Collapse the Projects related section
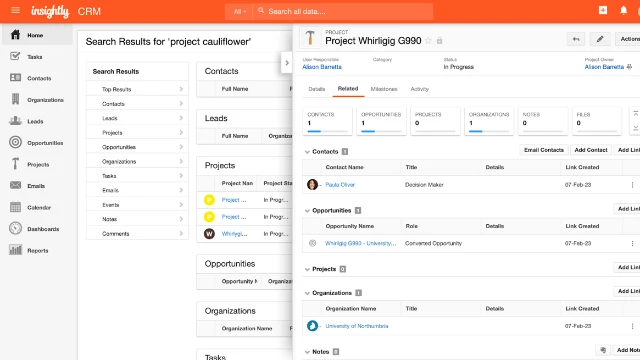Viewport: 640px width, 360px height. point(307,269)
